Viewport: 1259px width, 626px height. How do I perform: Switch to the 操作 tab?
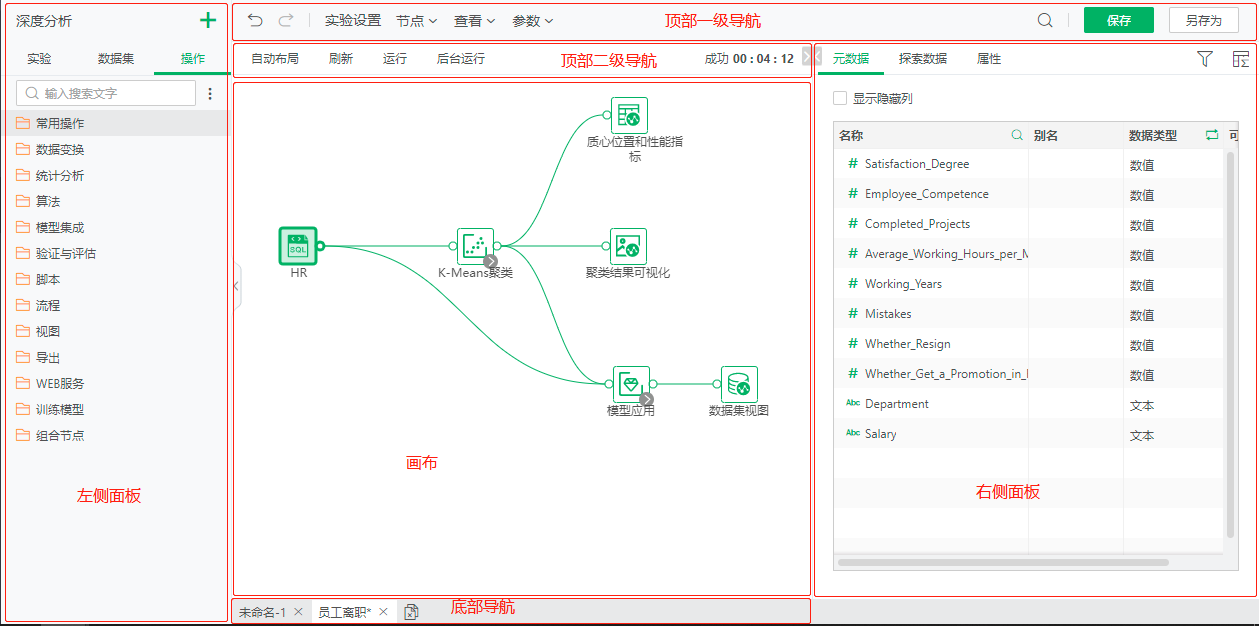(193, 59)
